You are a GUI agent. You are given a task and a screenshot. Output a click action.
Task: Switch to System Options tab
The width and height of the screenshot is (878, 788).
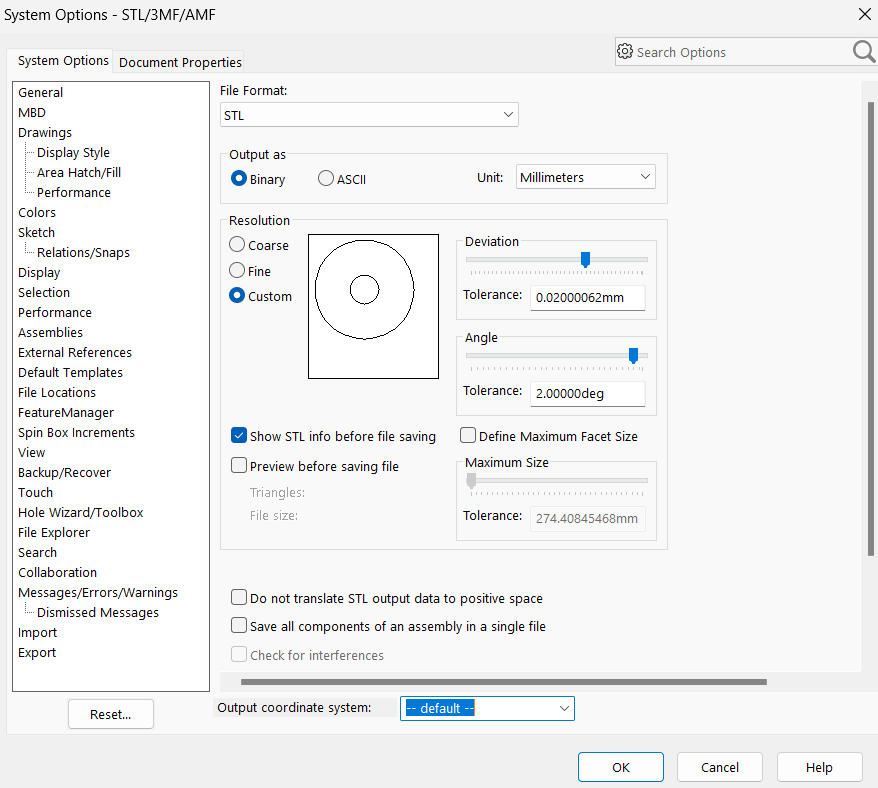click(63, 60)
